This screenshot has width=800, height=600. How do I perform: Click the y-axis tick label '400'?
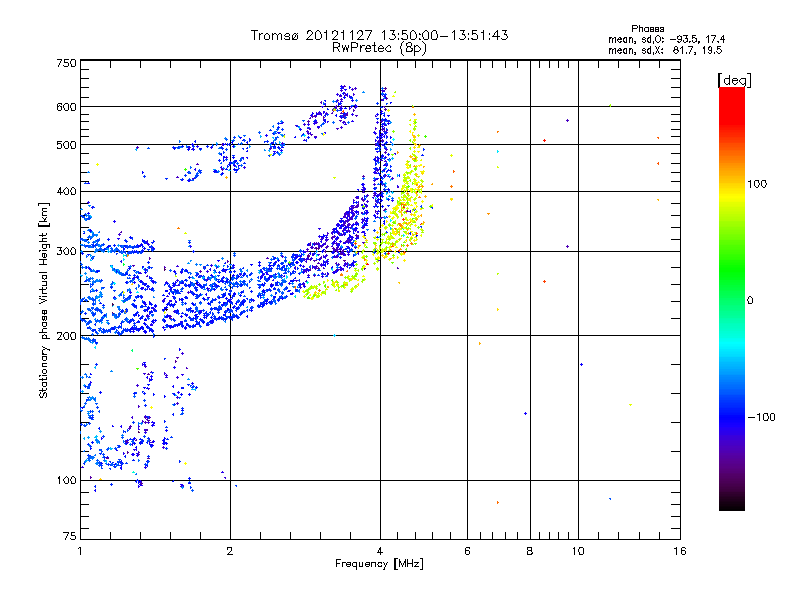coord(66,191)
